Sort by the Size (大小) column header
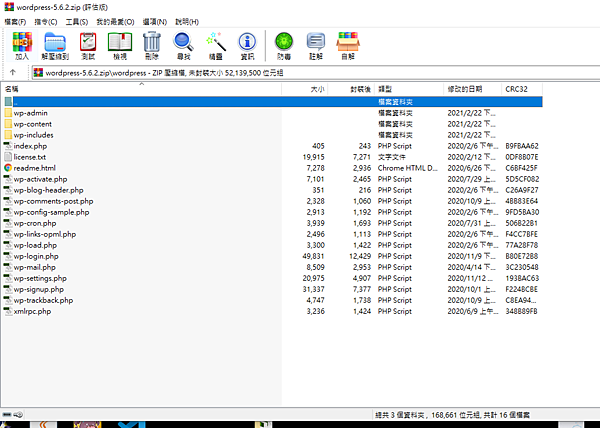Viewport: 600px width, 428px height. [305, 89]
